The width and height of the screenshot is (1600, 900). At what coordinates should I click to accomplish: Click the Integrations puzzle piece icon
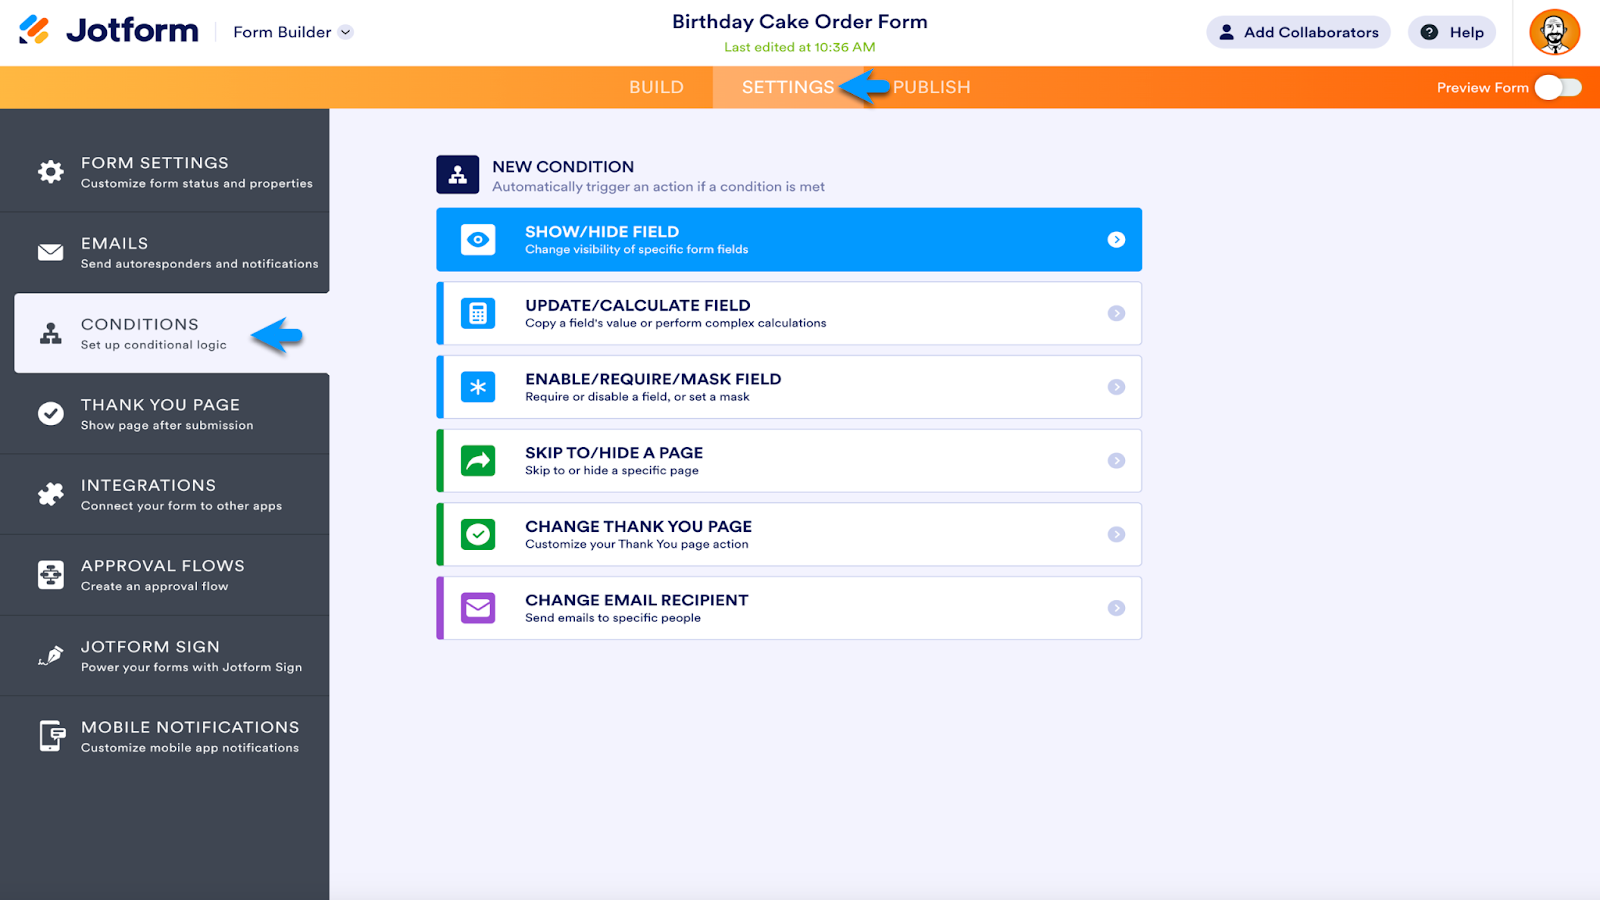[x=51, y=494]
